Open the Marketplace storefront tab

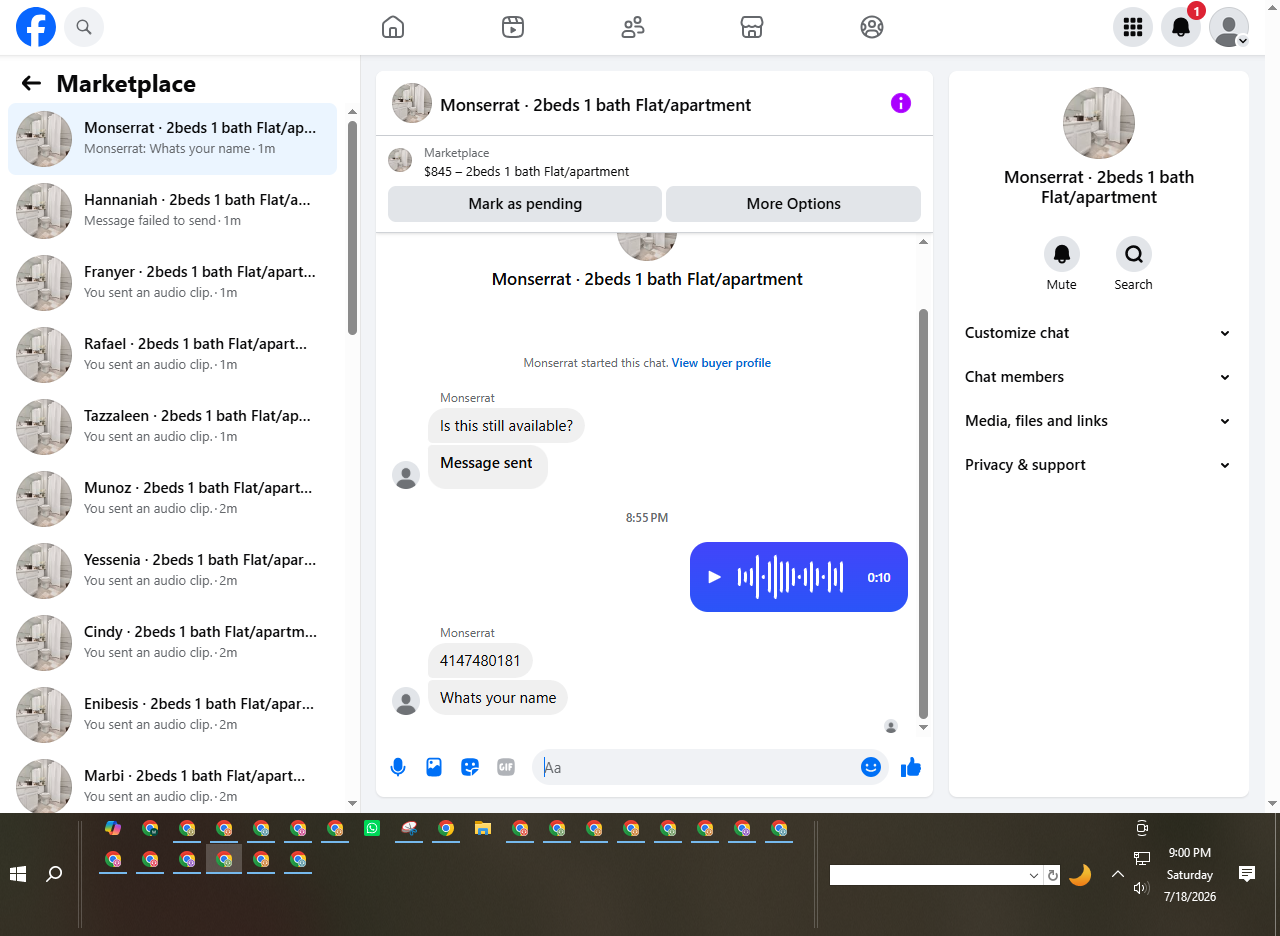pos(752,27)
